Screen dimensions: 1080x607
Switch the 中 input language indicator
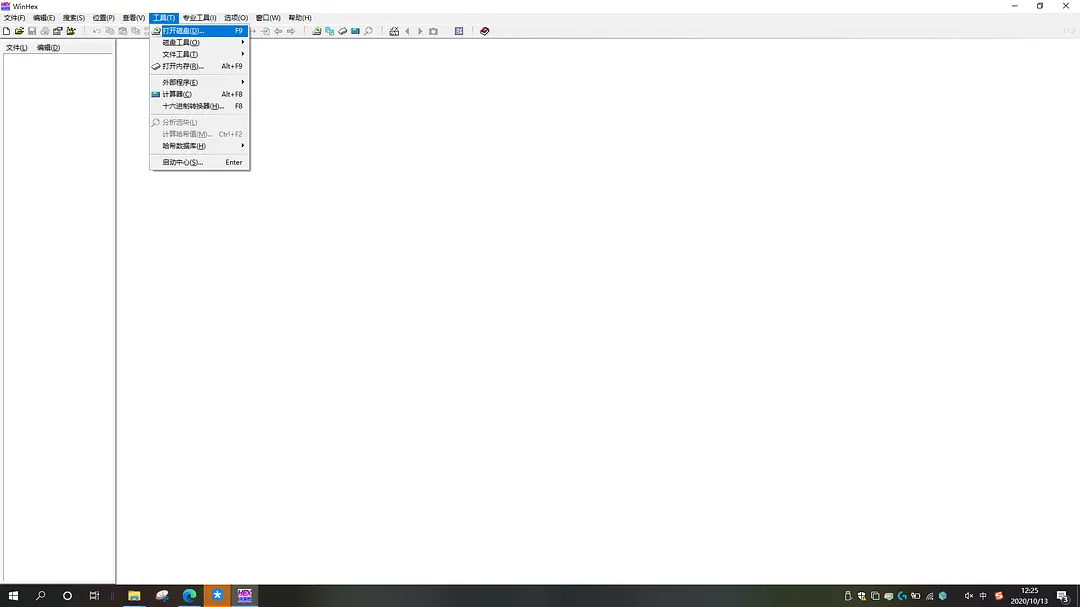coord(983,596)
